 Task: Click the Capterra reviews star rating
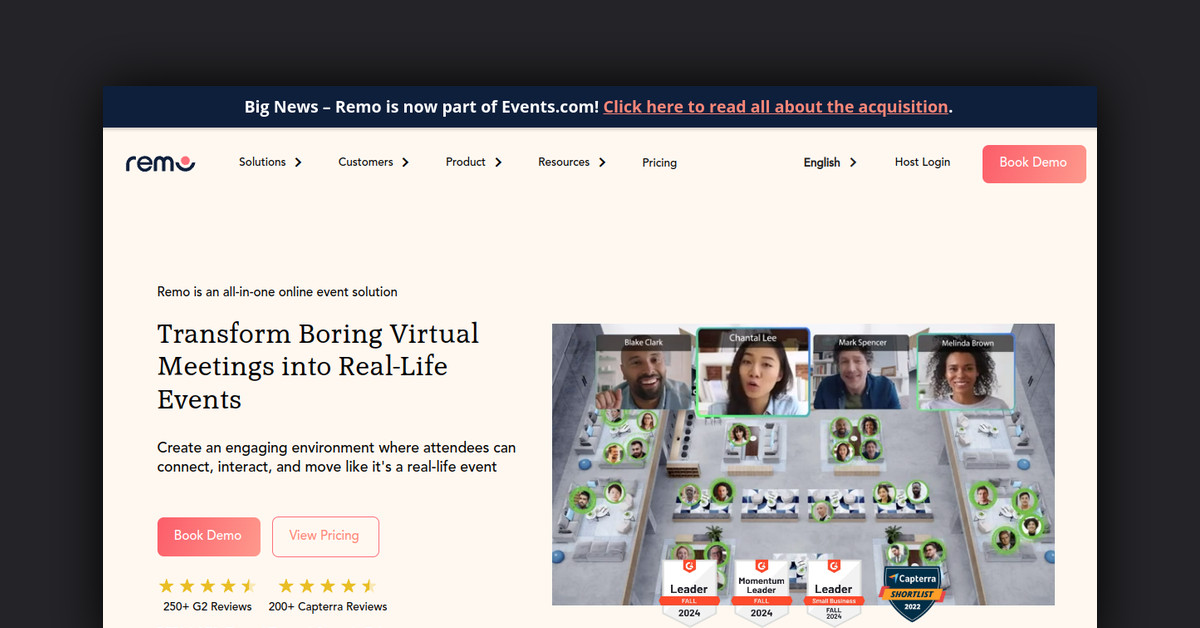coord(327,586)
